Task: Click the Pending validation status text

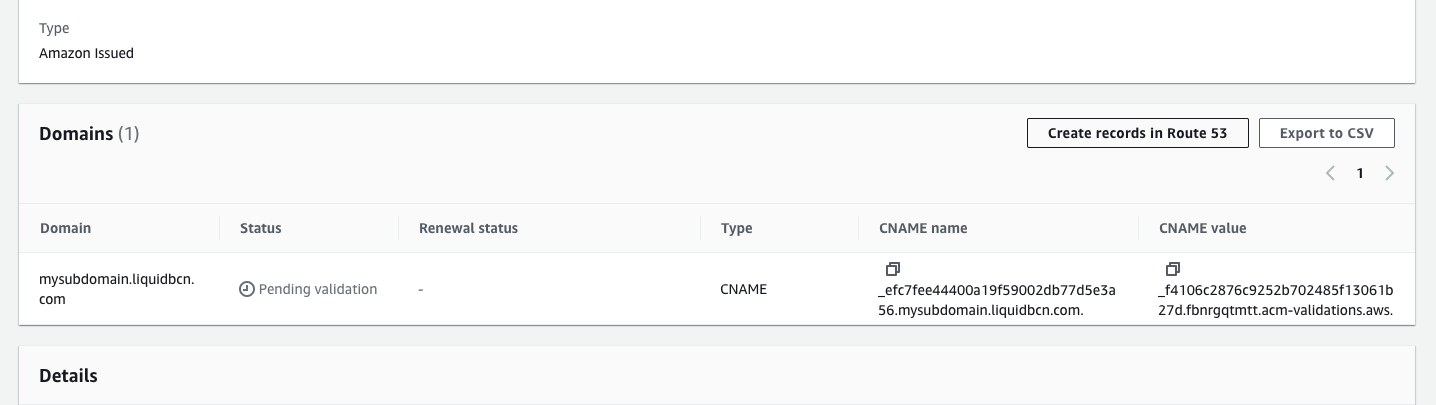Action: click(x=318, y=289)
